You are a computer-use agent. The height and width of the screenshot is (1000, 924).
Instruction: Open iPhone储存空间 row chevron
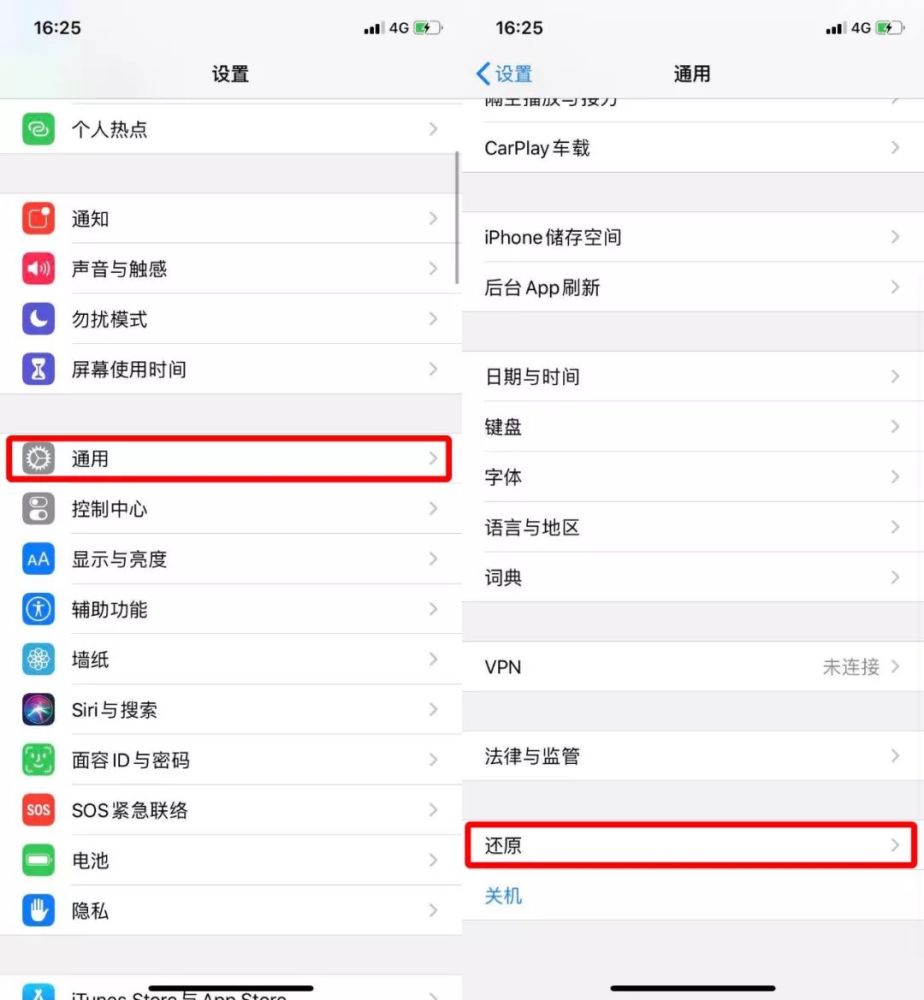coord(895,237)
